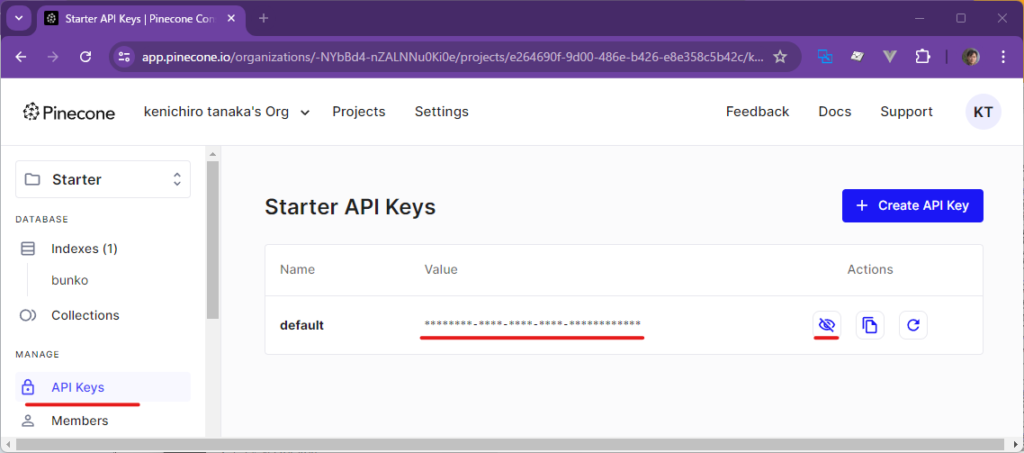
Task: Open the KT user avatar menu
Action: 983,112
